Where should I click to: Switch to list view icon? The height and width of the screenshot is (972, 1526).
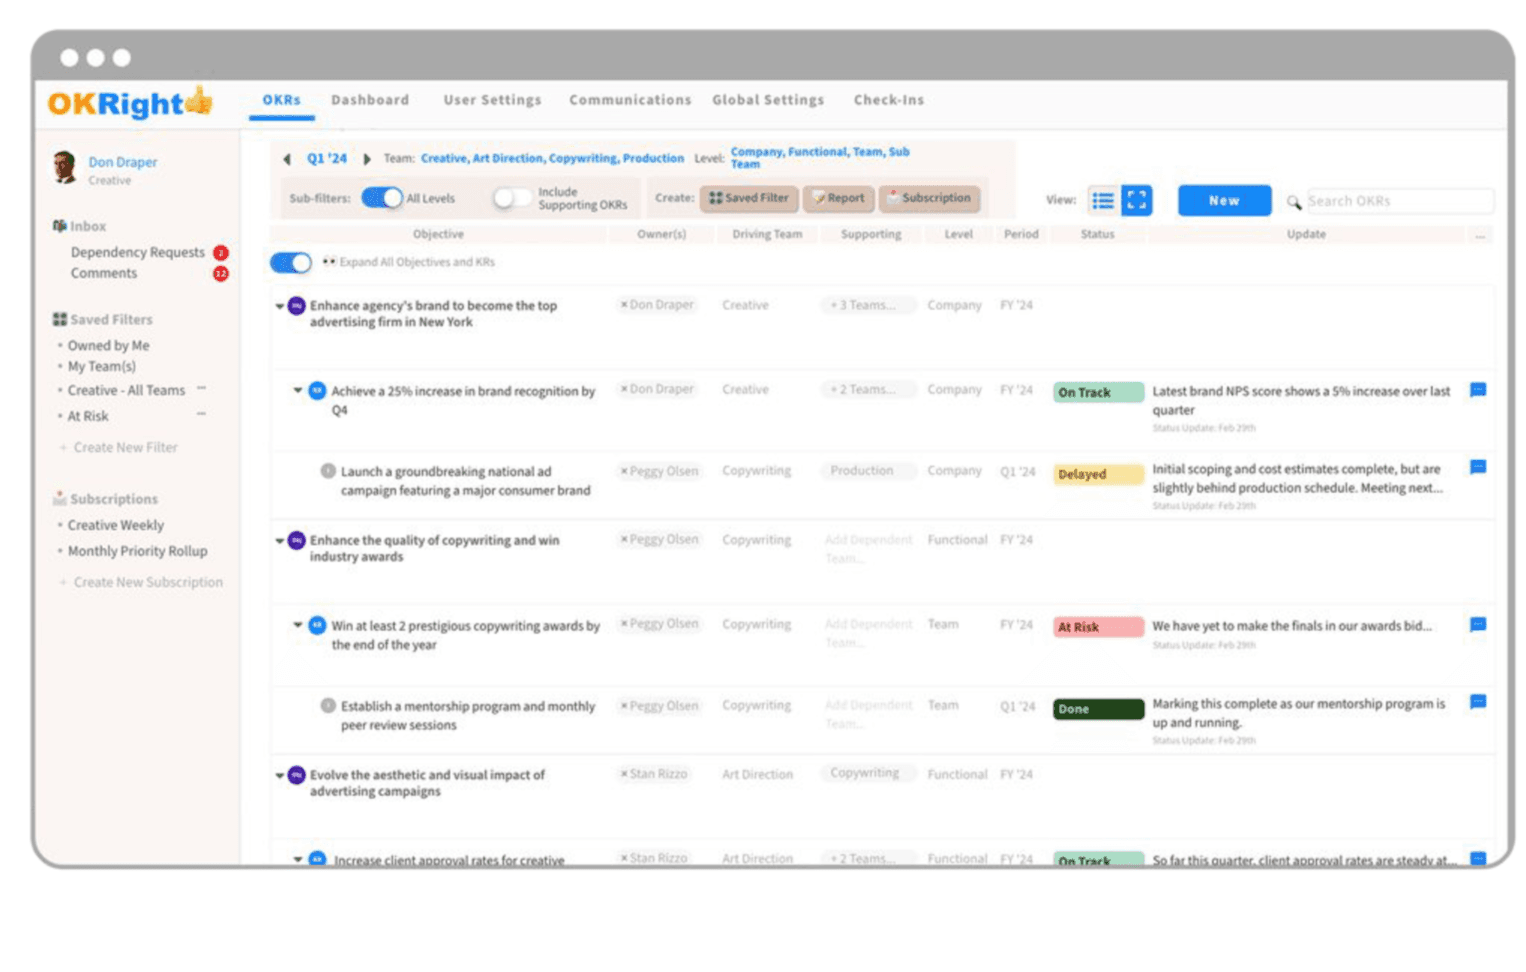pyautogui.click(x=1103, y=201)
